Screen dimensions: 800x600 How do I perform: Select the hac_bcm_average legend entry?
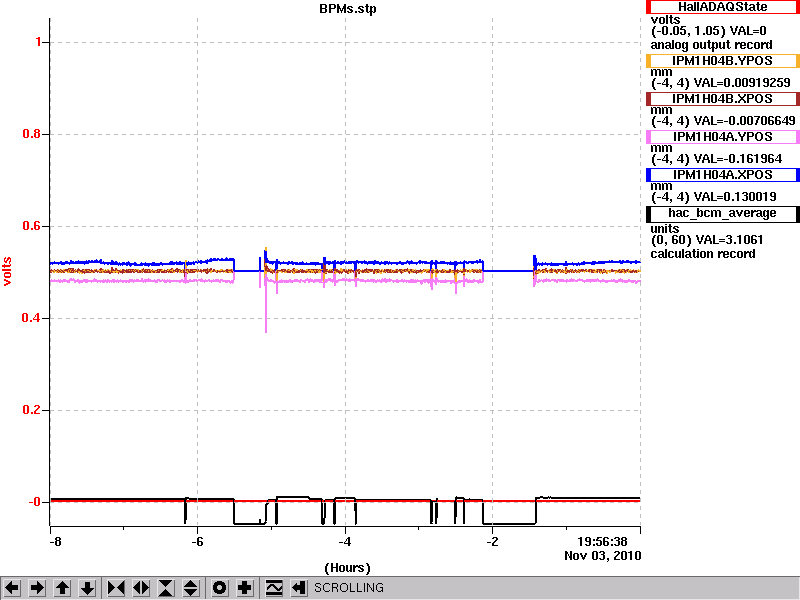tap(722, 213)
